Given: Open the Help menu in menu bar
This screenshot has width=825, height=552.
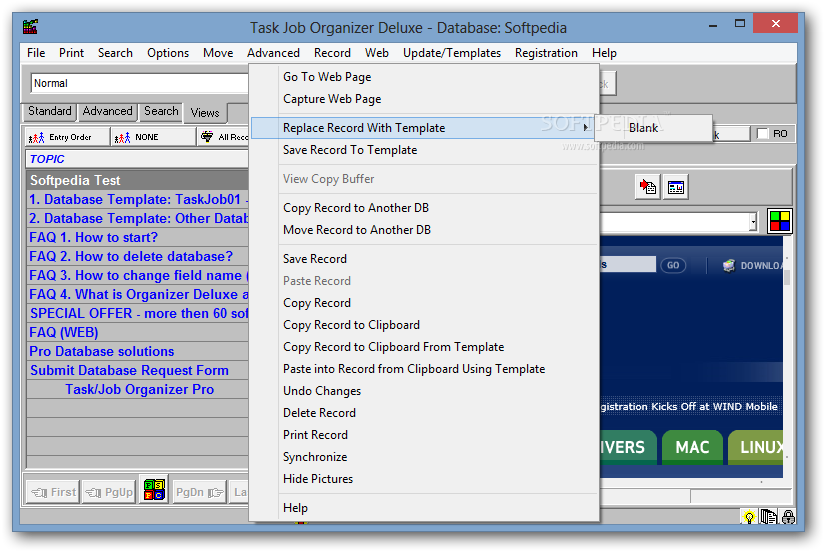Looking at the screenshot, I should [x=604, y=53].
